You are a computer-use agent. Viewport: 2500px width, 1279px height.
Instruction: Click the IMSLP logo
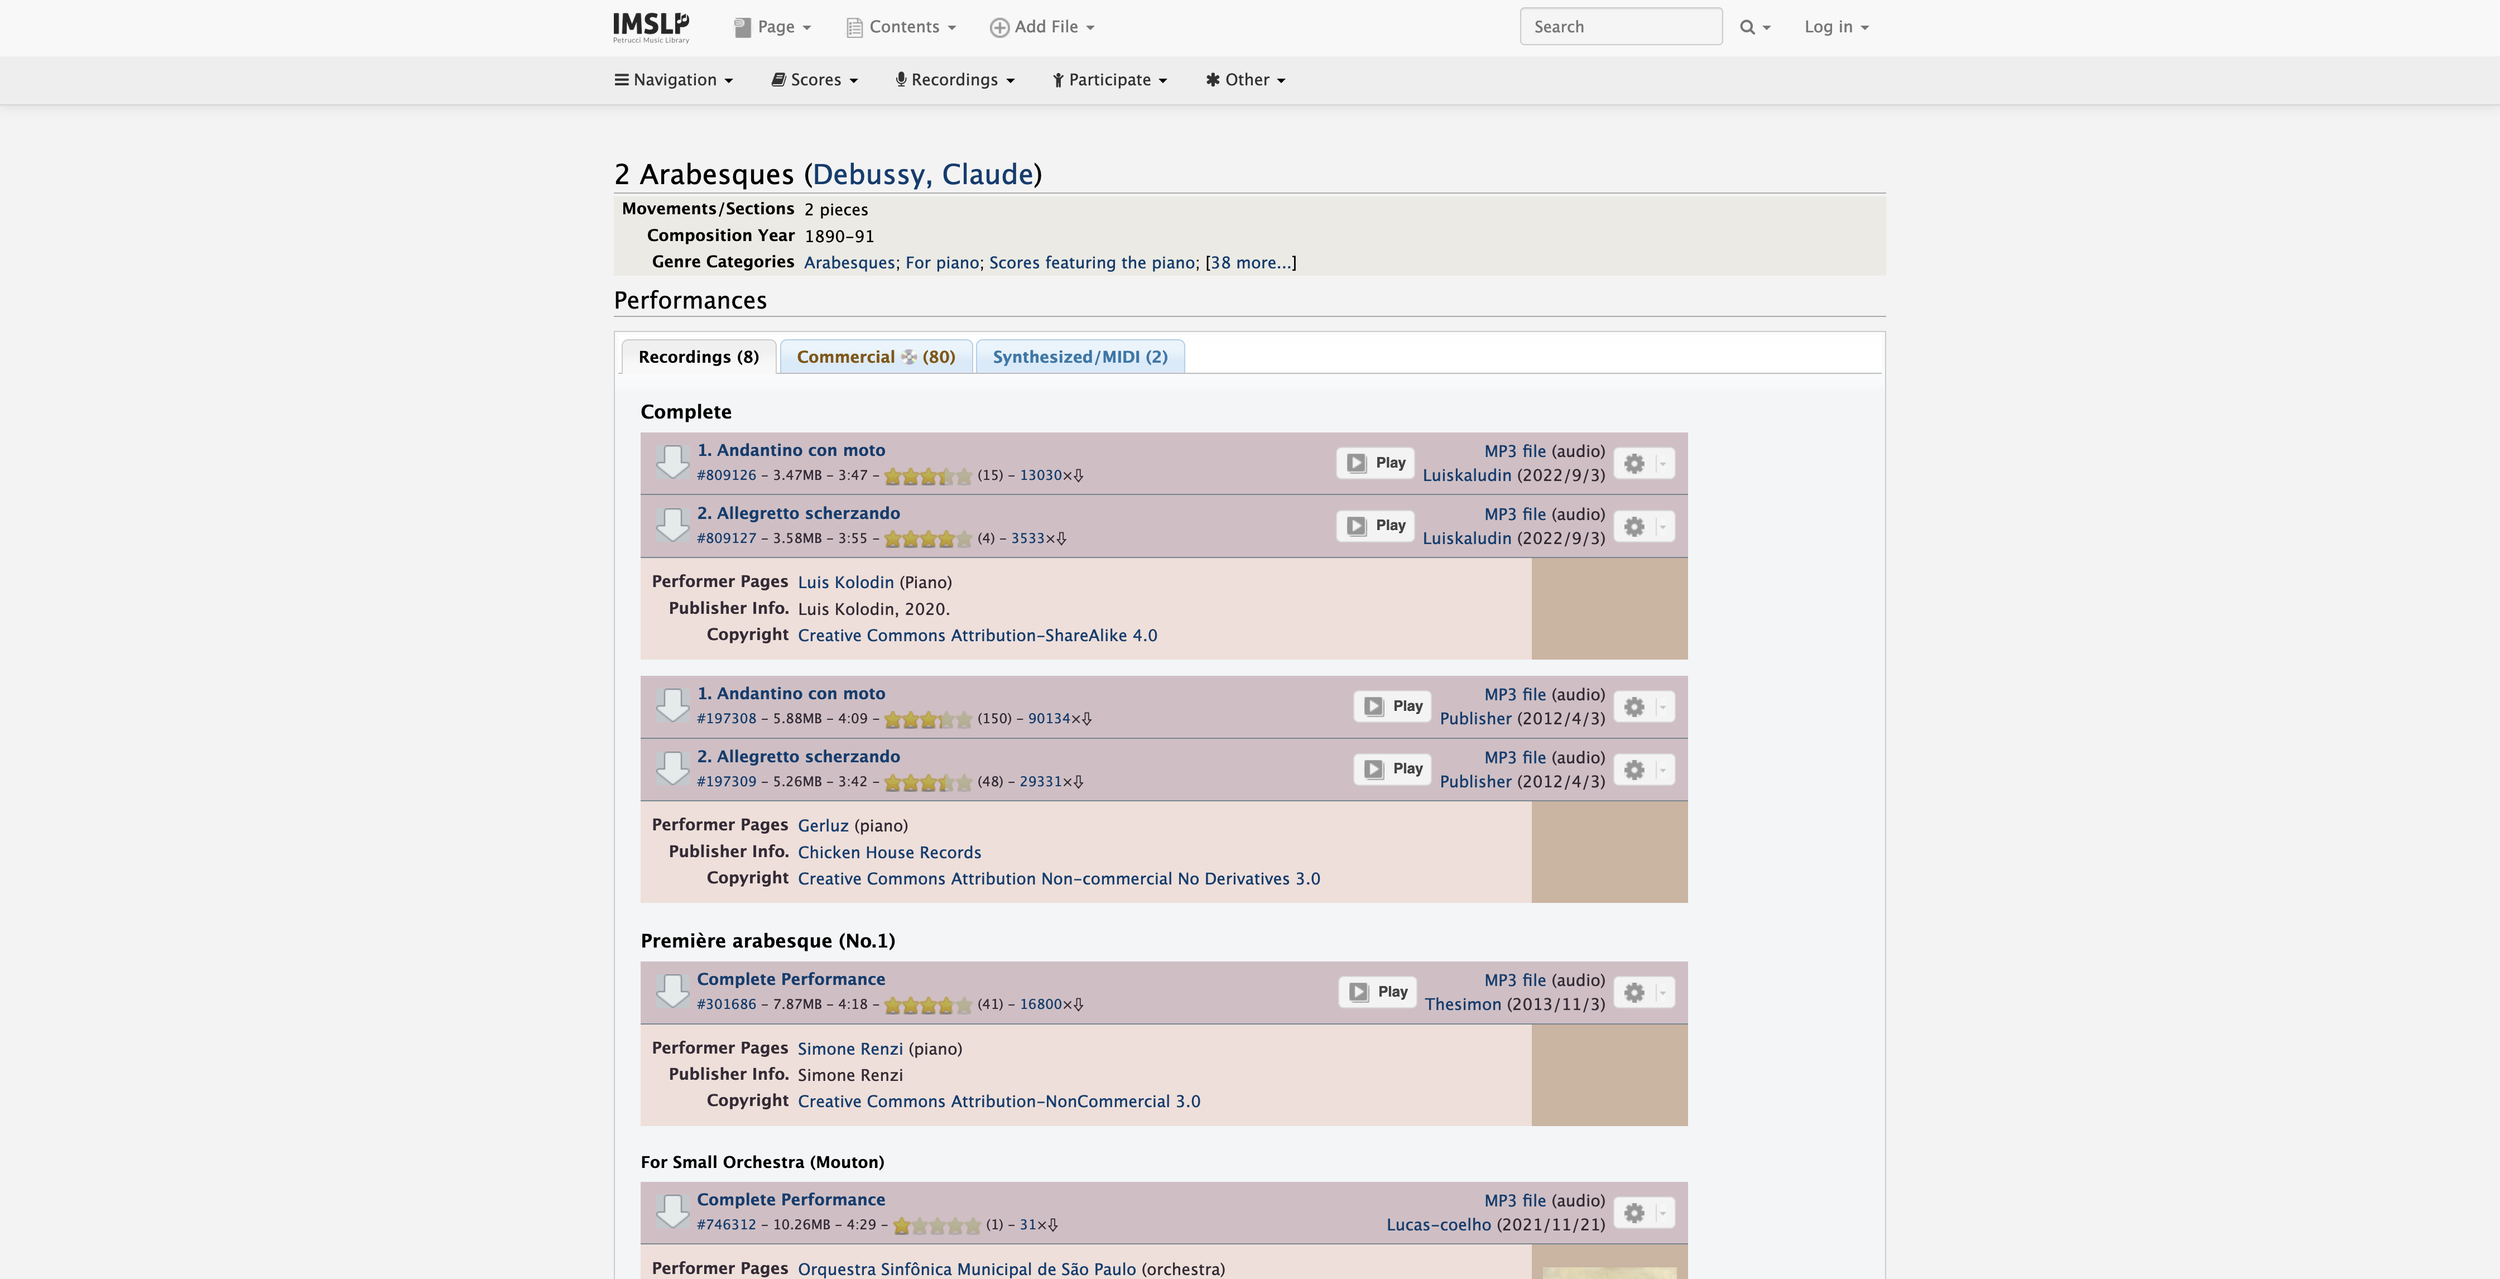(651, 27)
